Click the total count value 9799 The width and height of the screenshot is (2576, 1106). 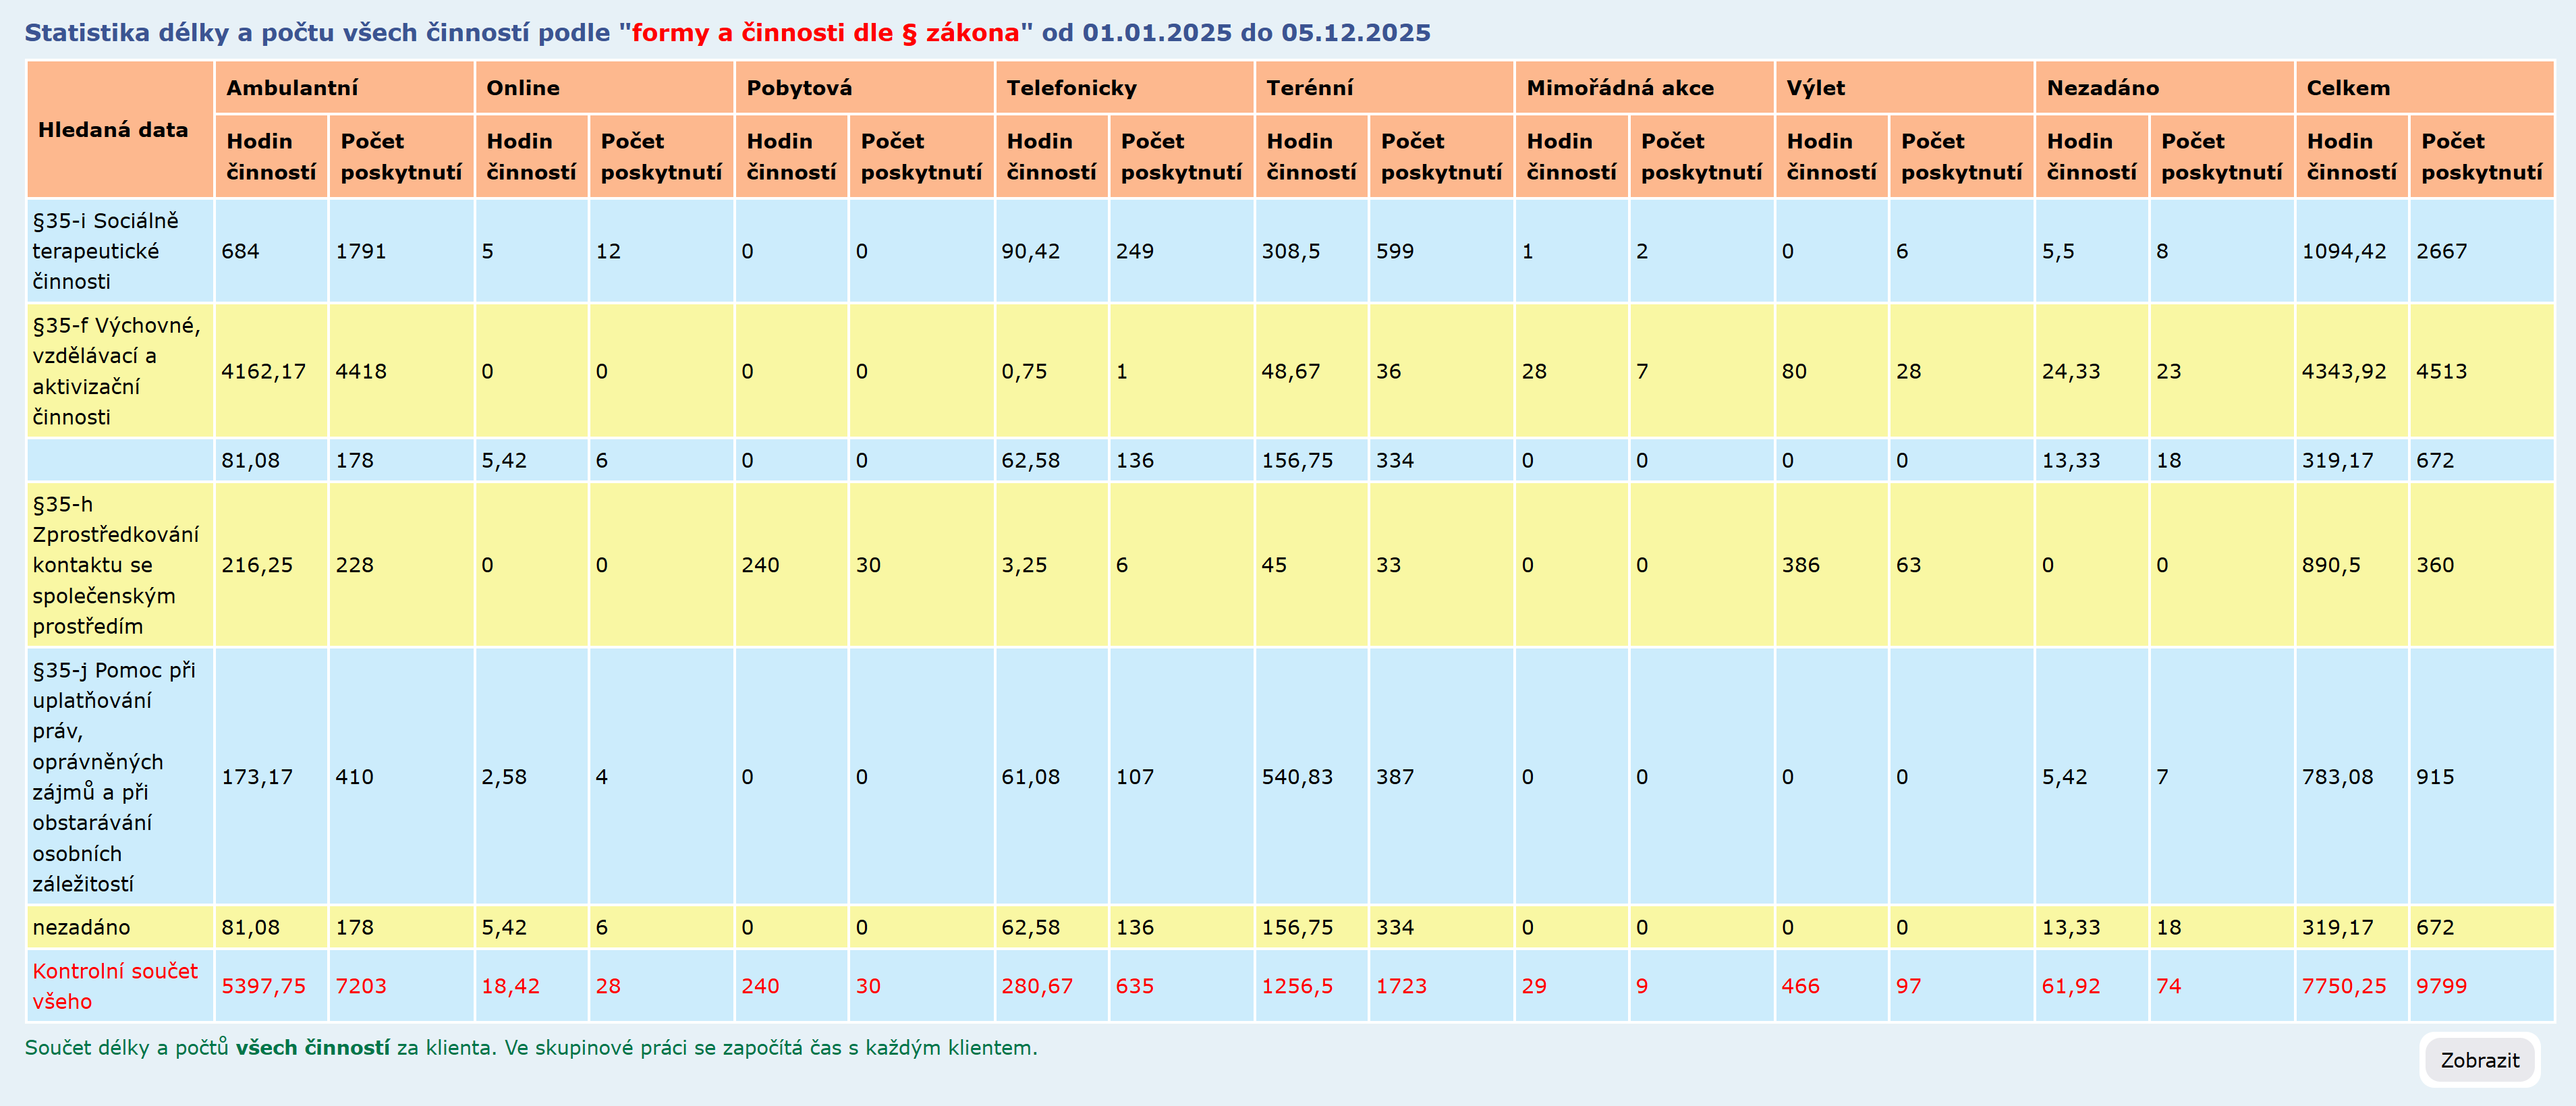point(2441,986)
